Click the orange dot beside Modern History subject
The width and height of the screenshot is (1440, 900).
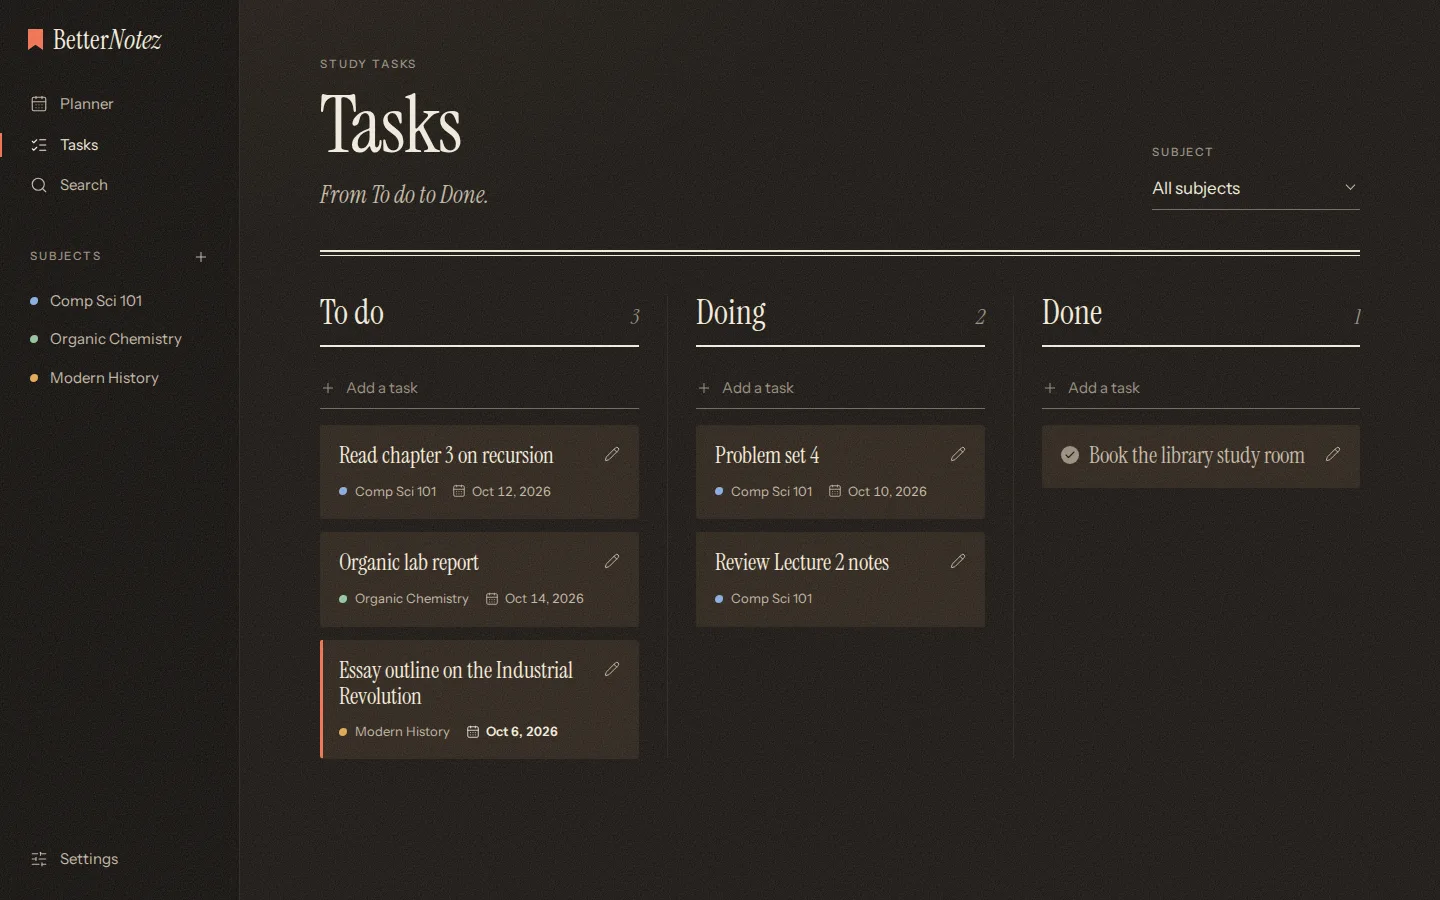tap(34, 378)
